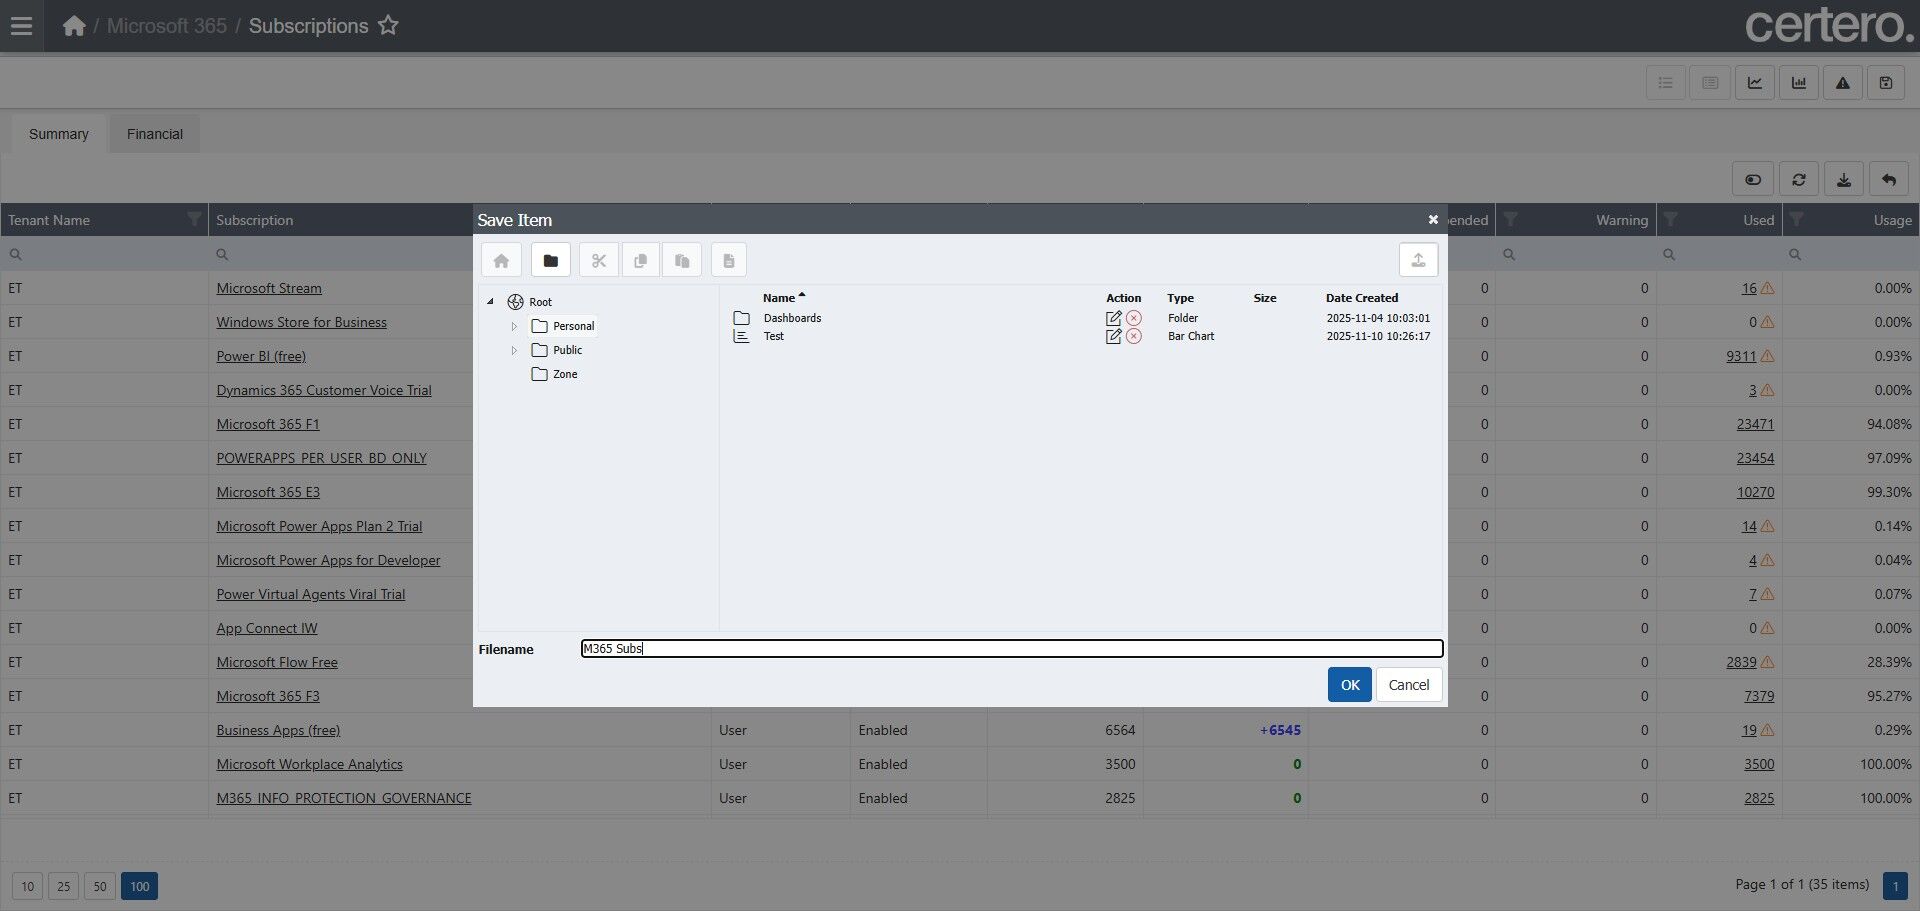Open the hamburger navigation menu

(x=21, y=26)
